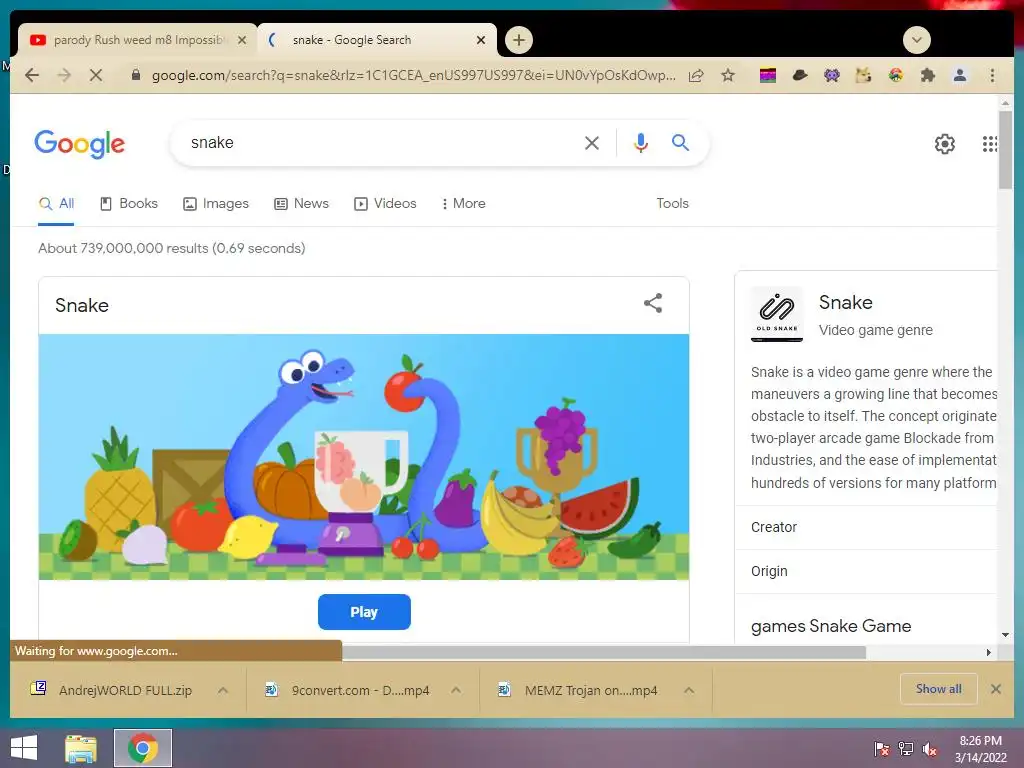Image resolution: width=1024 pixels, height=768 pixels.
Task: Click the Old Snake logo thumbnail
Action: point(776,313)
